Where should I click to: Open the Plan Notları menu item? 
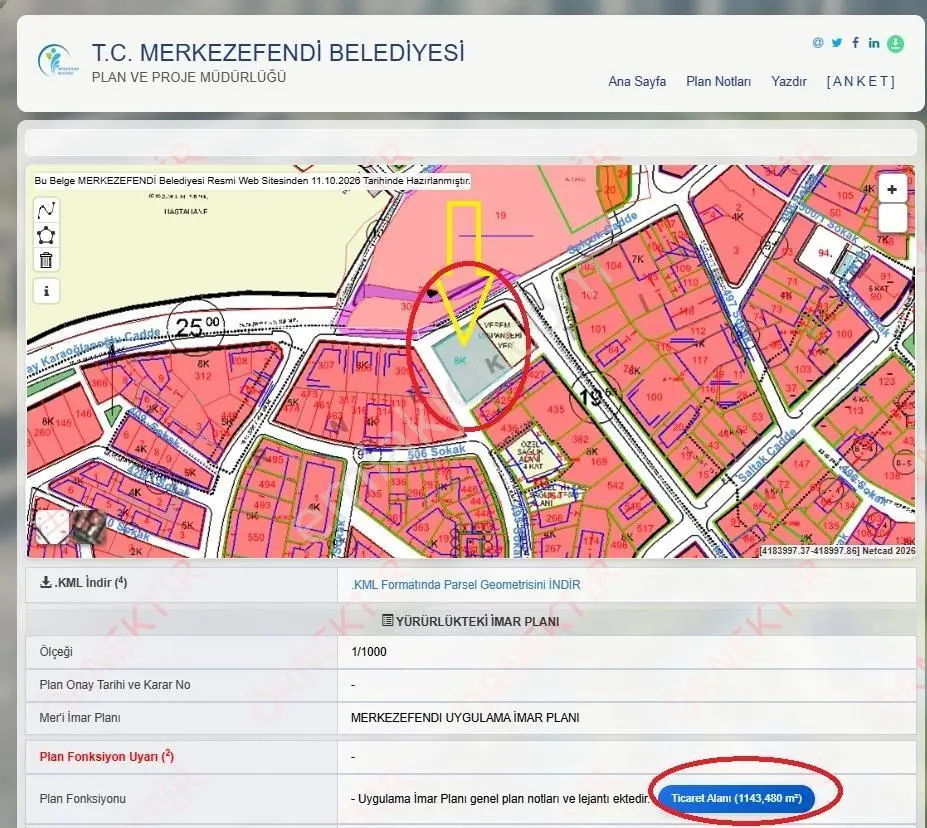718,82
